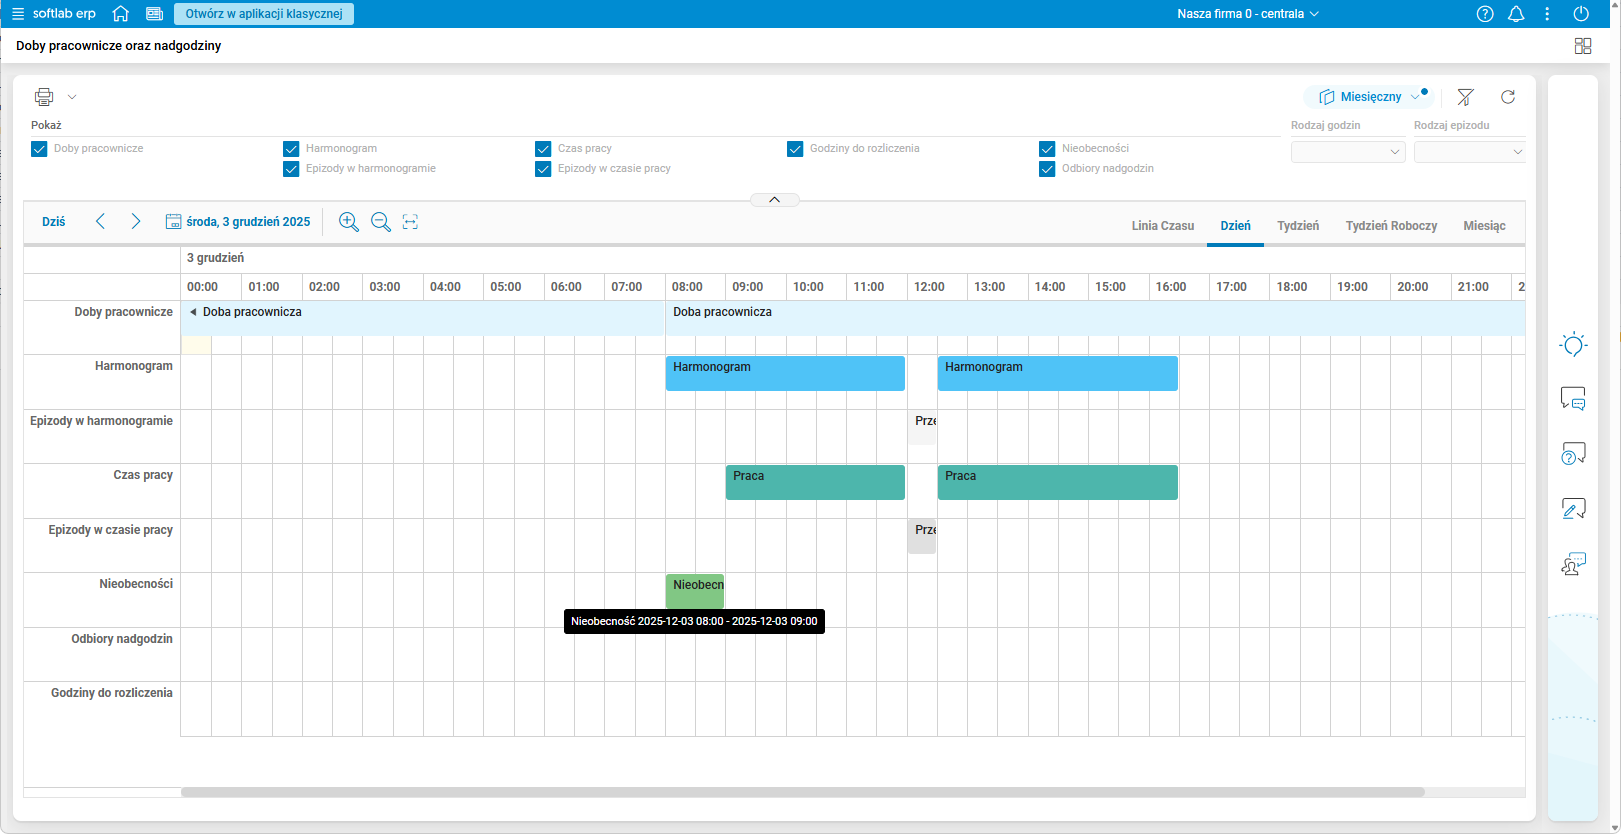Go to previous day arrow
This screenshot has width=1621, height=834.
point(100,221)
